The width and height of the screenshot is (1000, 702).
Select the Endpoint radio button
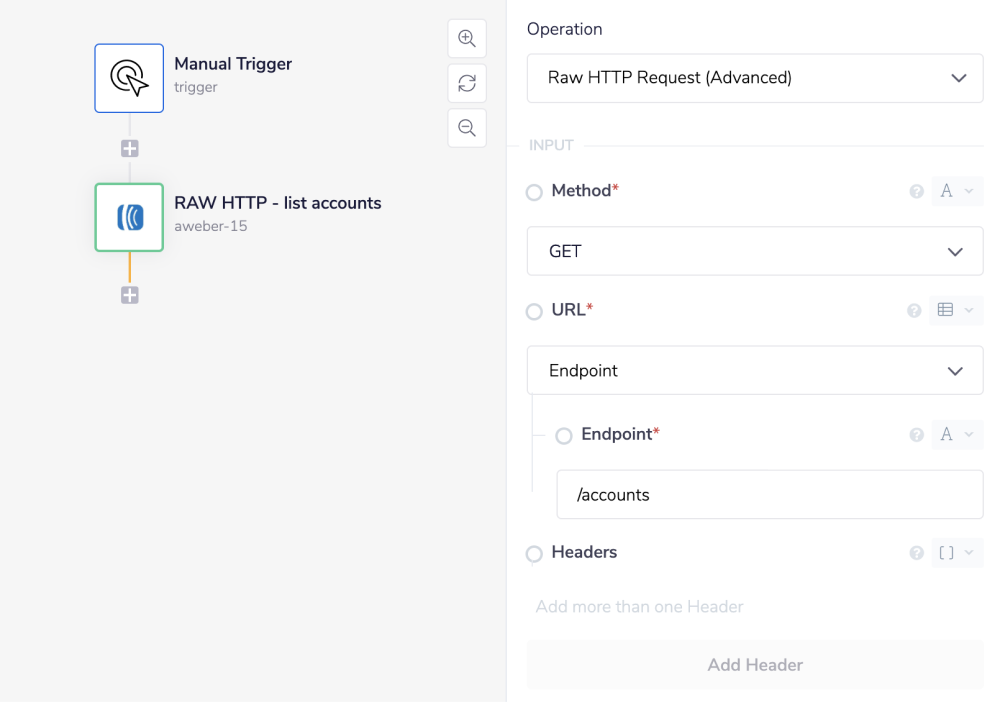564,436
